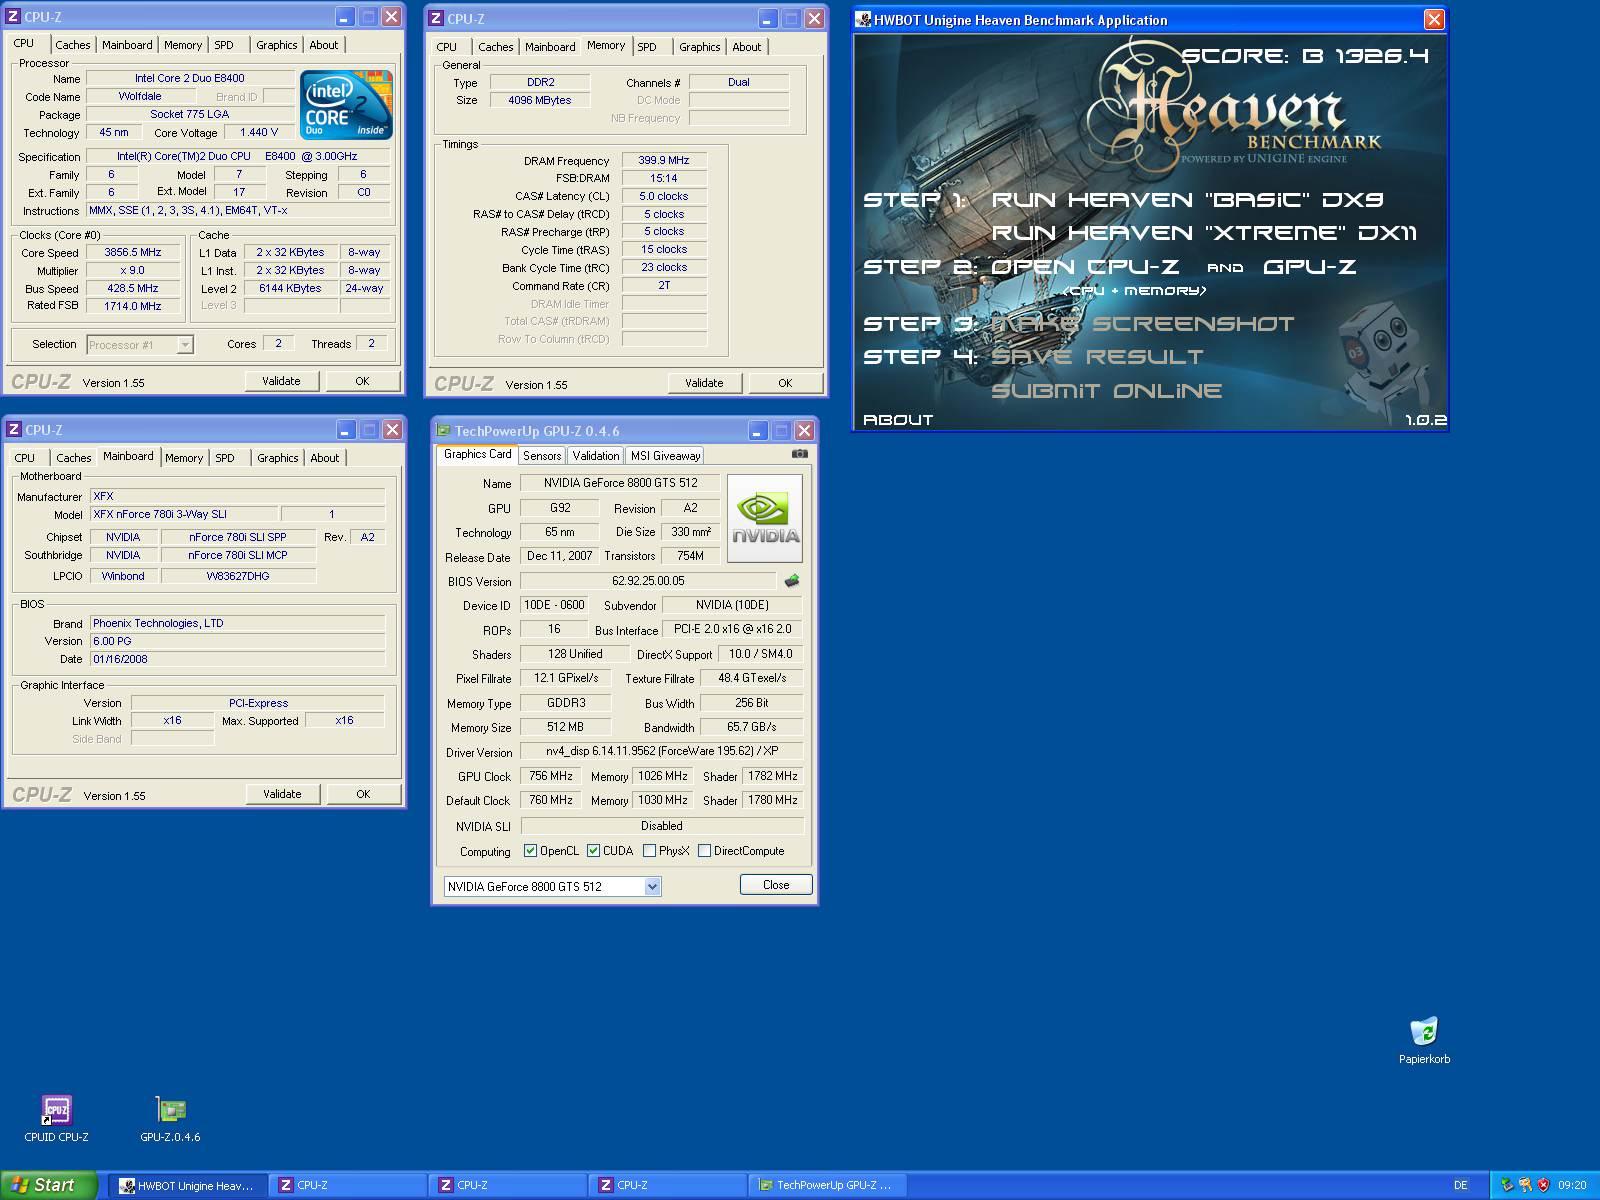1600x1200 pixels.
Task: Toggle the OpenCL checkbox
Action: click(x=530, y=851)
